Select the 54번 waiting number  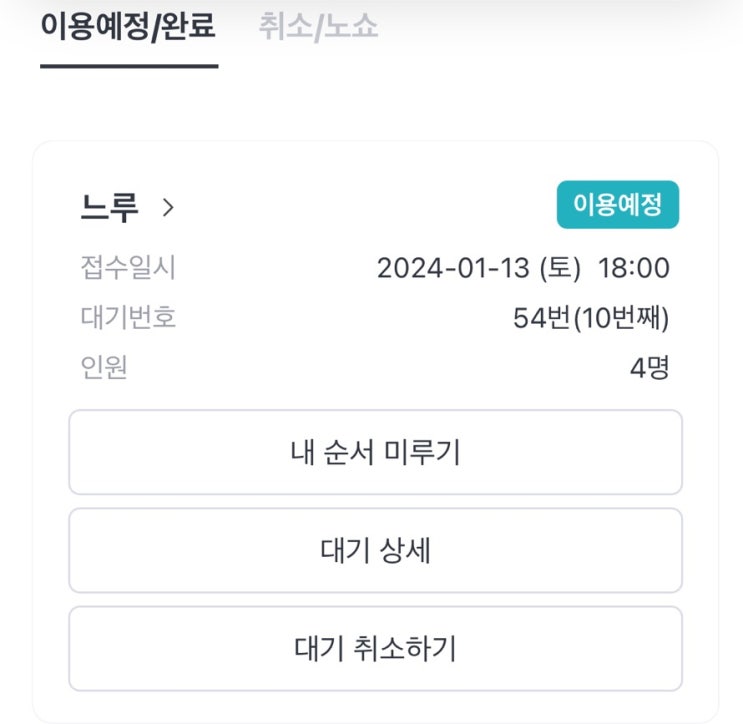click(541, 319)
